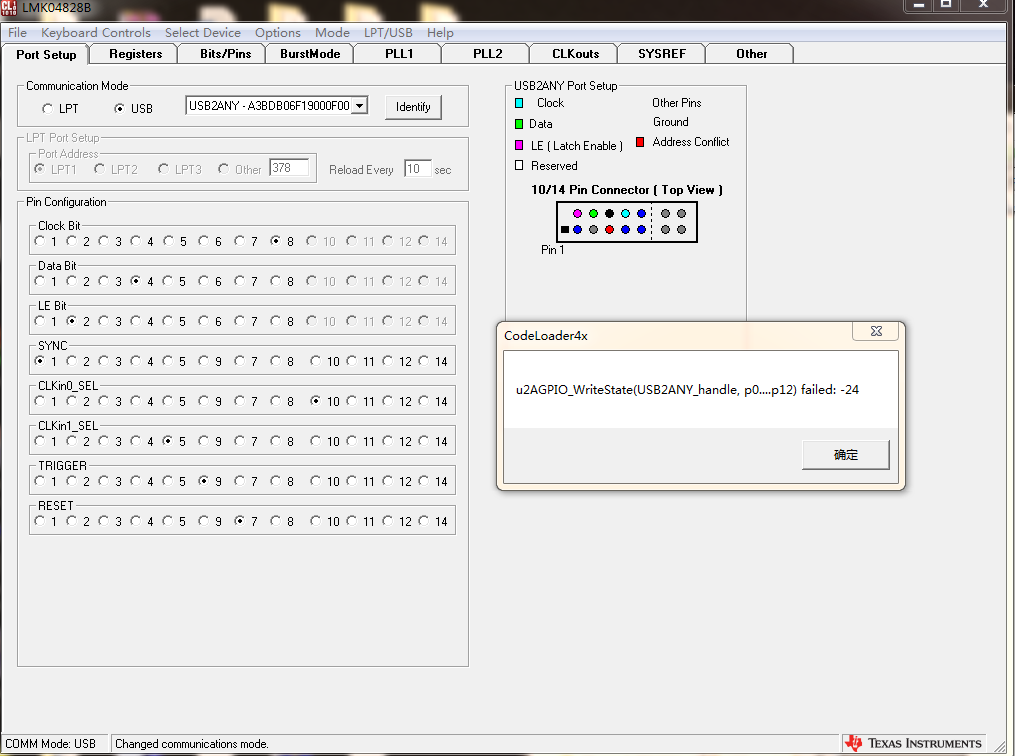This screenshot has height=756, width=1015.
Task: Switch to the PLL2 tab
Action: click(487, 54)
